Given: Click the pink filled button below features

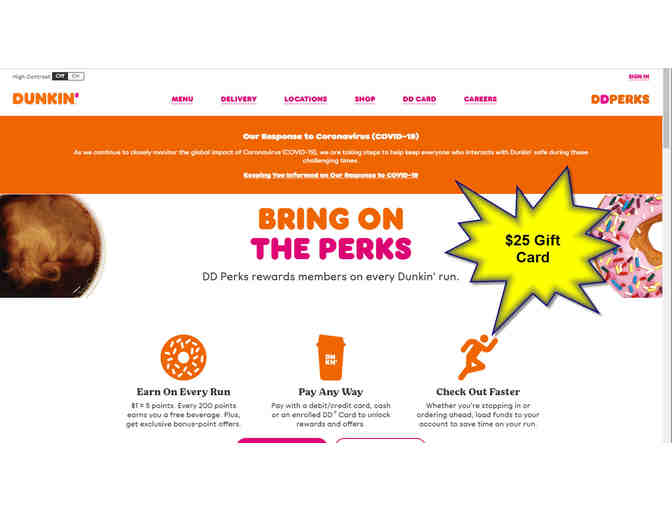Looking at the screenshot, I should 282,441.
